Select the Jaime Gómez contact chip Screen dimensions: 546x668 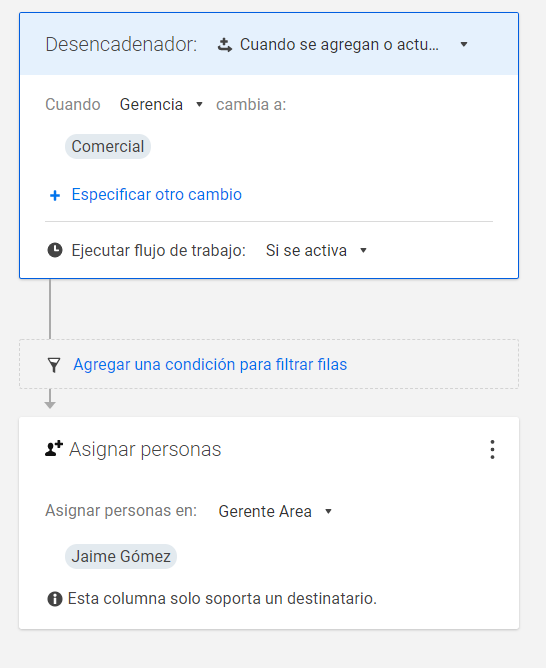(x=121, y=556)
